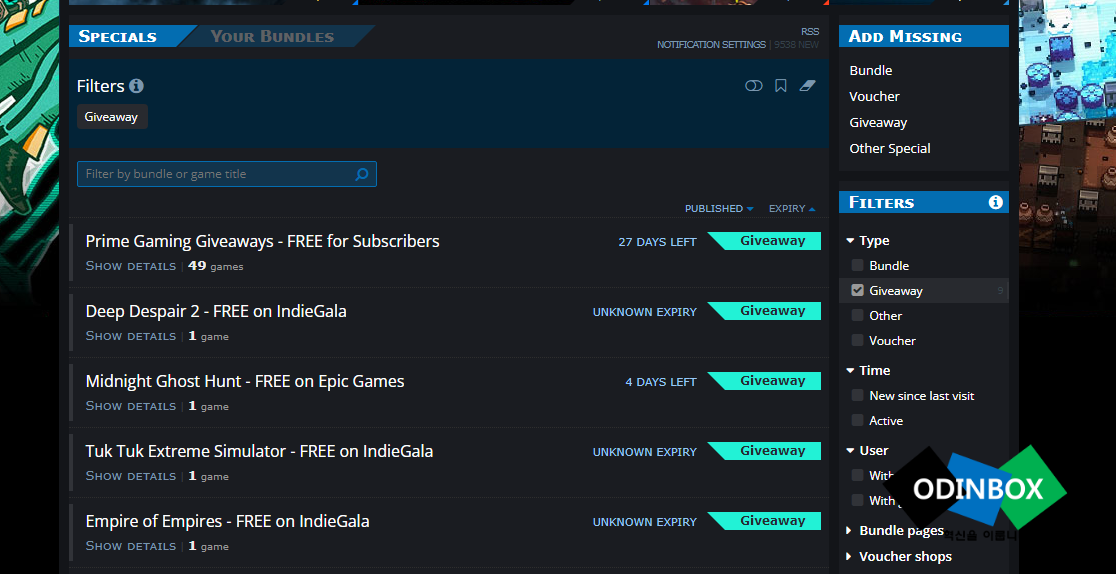The width and height of the screenshot is (1116, 574).
Task: Add a missing Other Special
Action: pyautogui.click(x=890, y=148)
